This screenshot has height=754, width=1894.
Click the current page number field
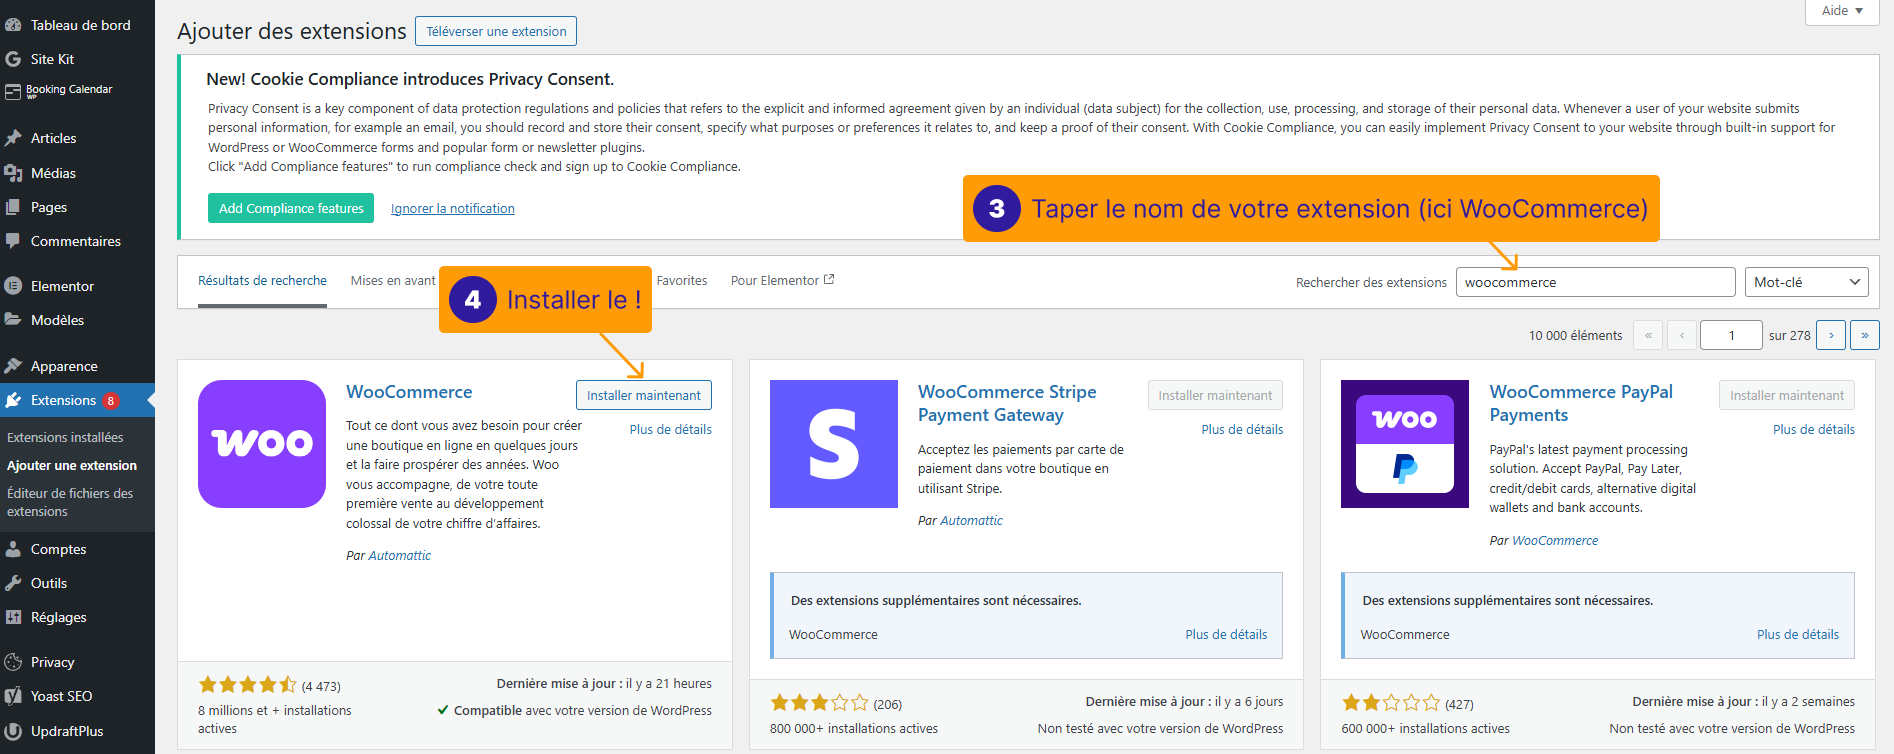(x=1731, y=335)
